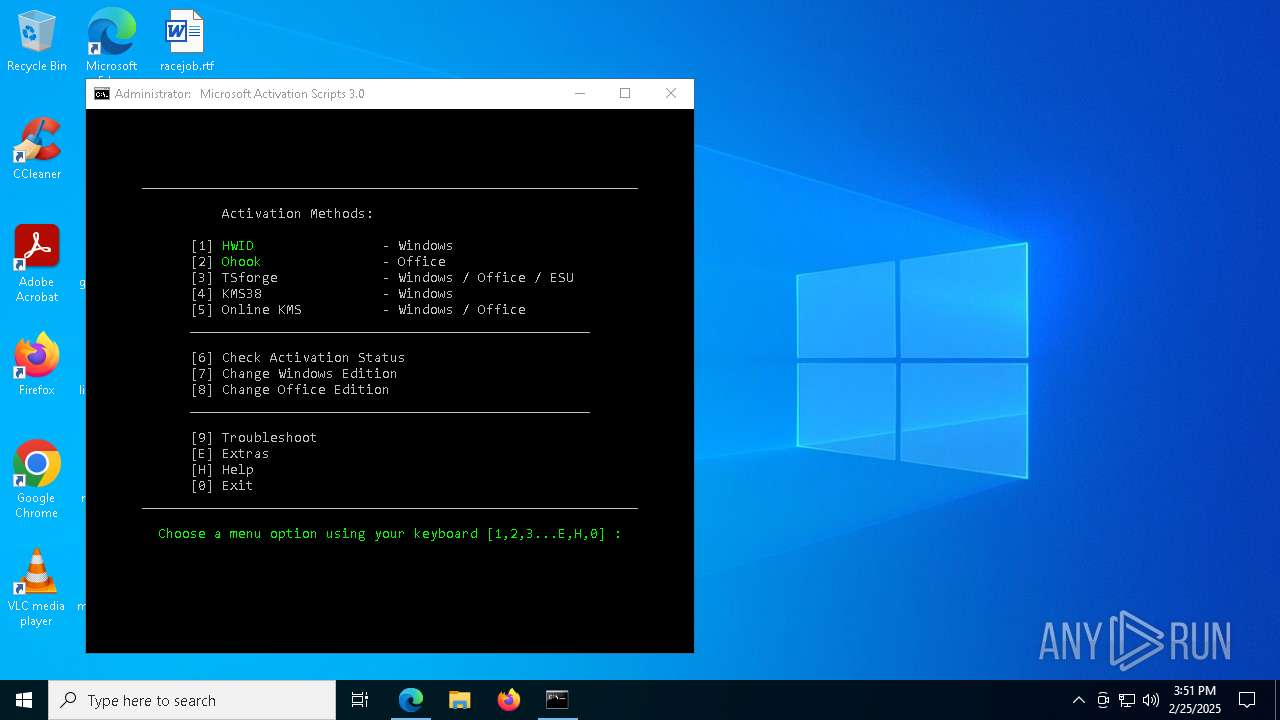Open the Windows Start menu
The height and width of the screenshot is (720, 1280).
[x=24, y=700]
